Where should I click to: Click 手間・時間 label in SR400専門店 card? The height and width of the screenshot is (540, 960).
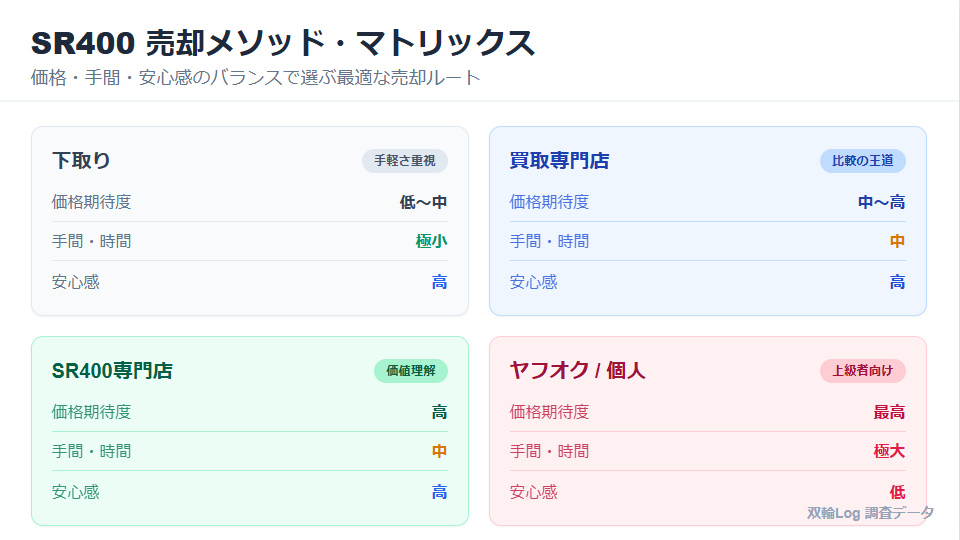tap(91, 451)
